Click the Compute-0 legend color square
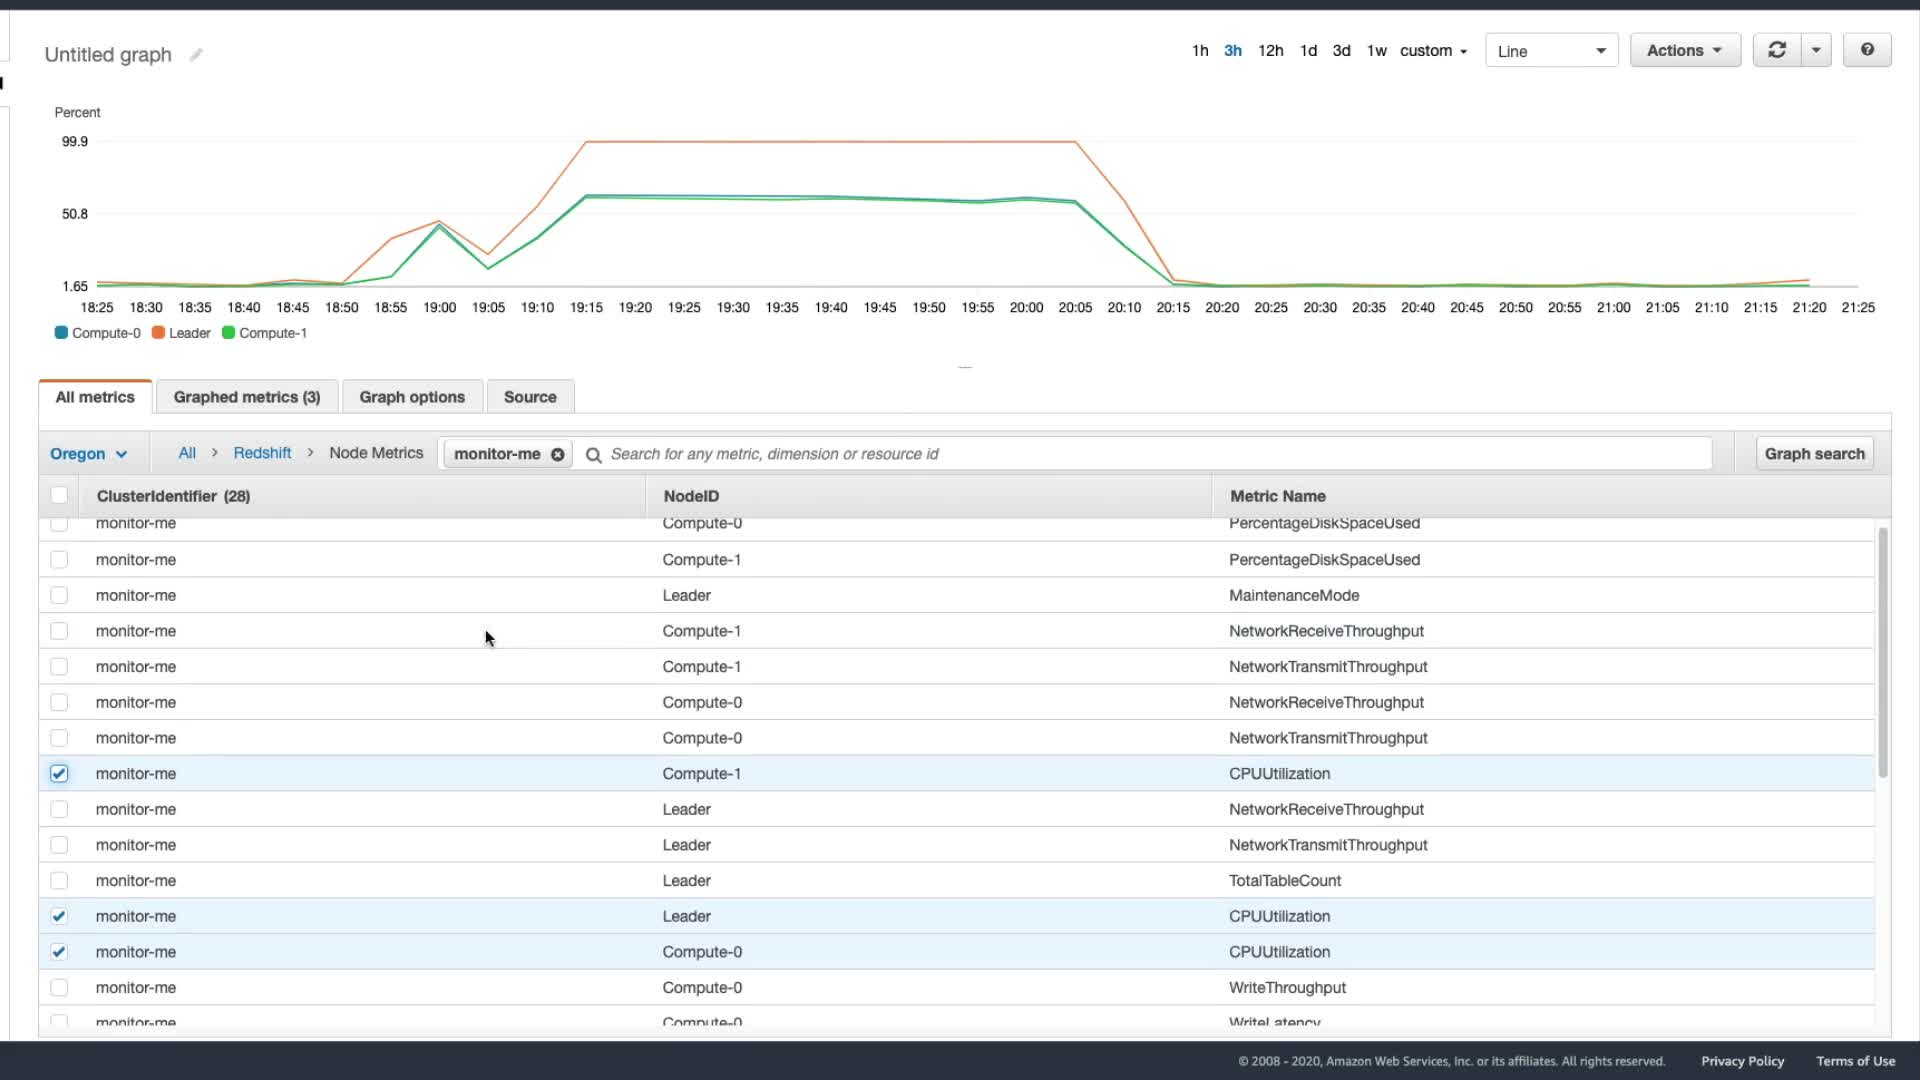 pos(61,333)
